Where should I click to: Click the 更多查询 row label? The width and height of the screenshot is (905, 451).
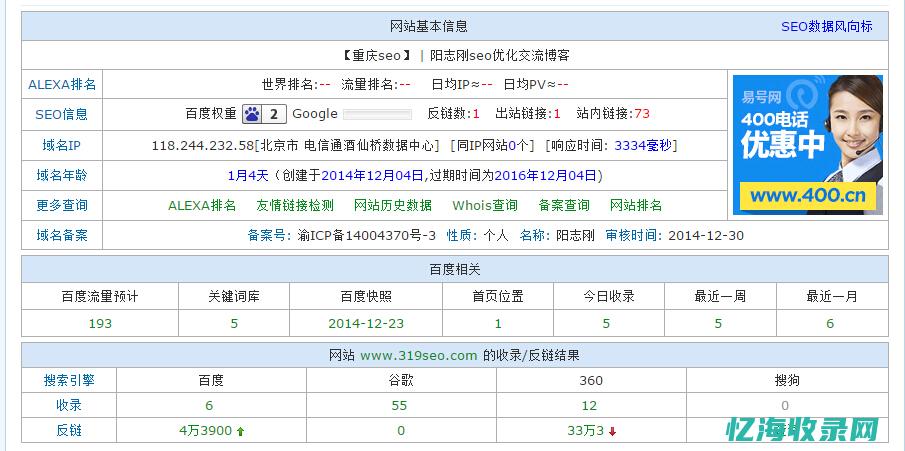tap(62, 206)
